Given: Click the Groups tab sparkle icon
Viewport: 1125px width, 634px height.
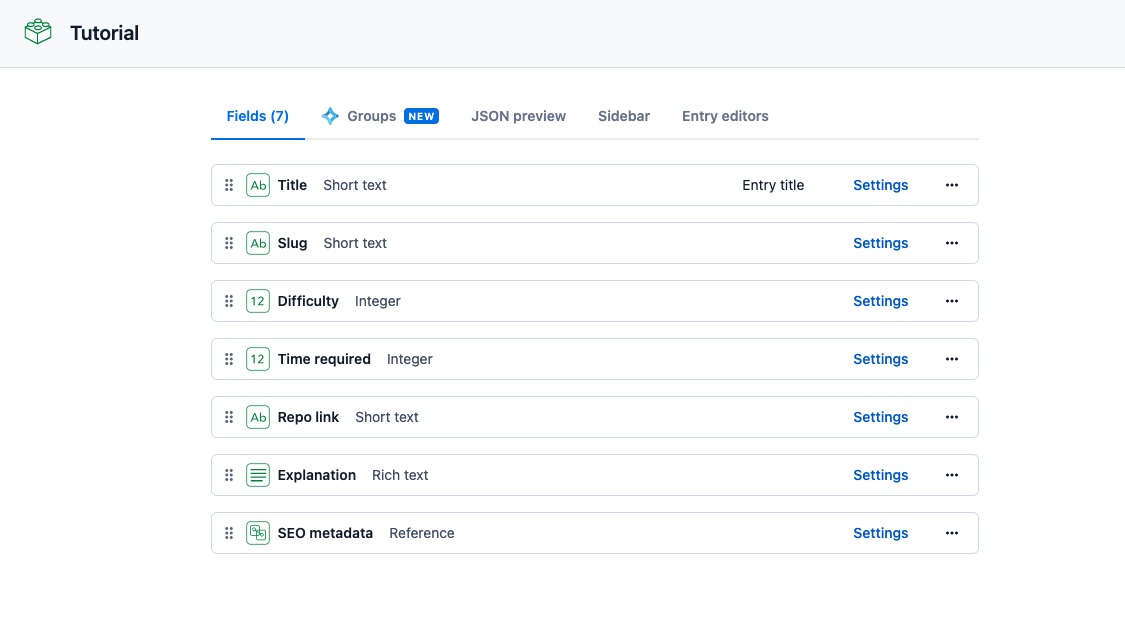Looking at the screenshot, I should (330, 116).
